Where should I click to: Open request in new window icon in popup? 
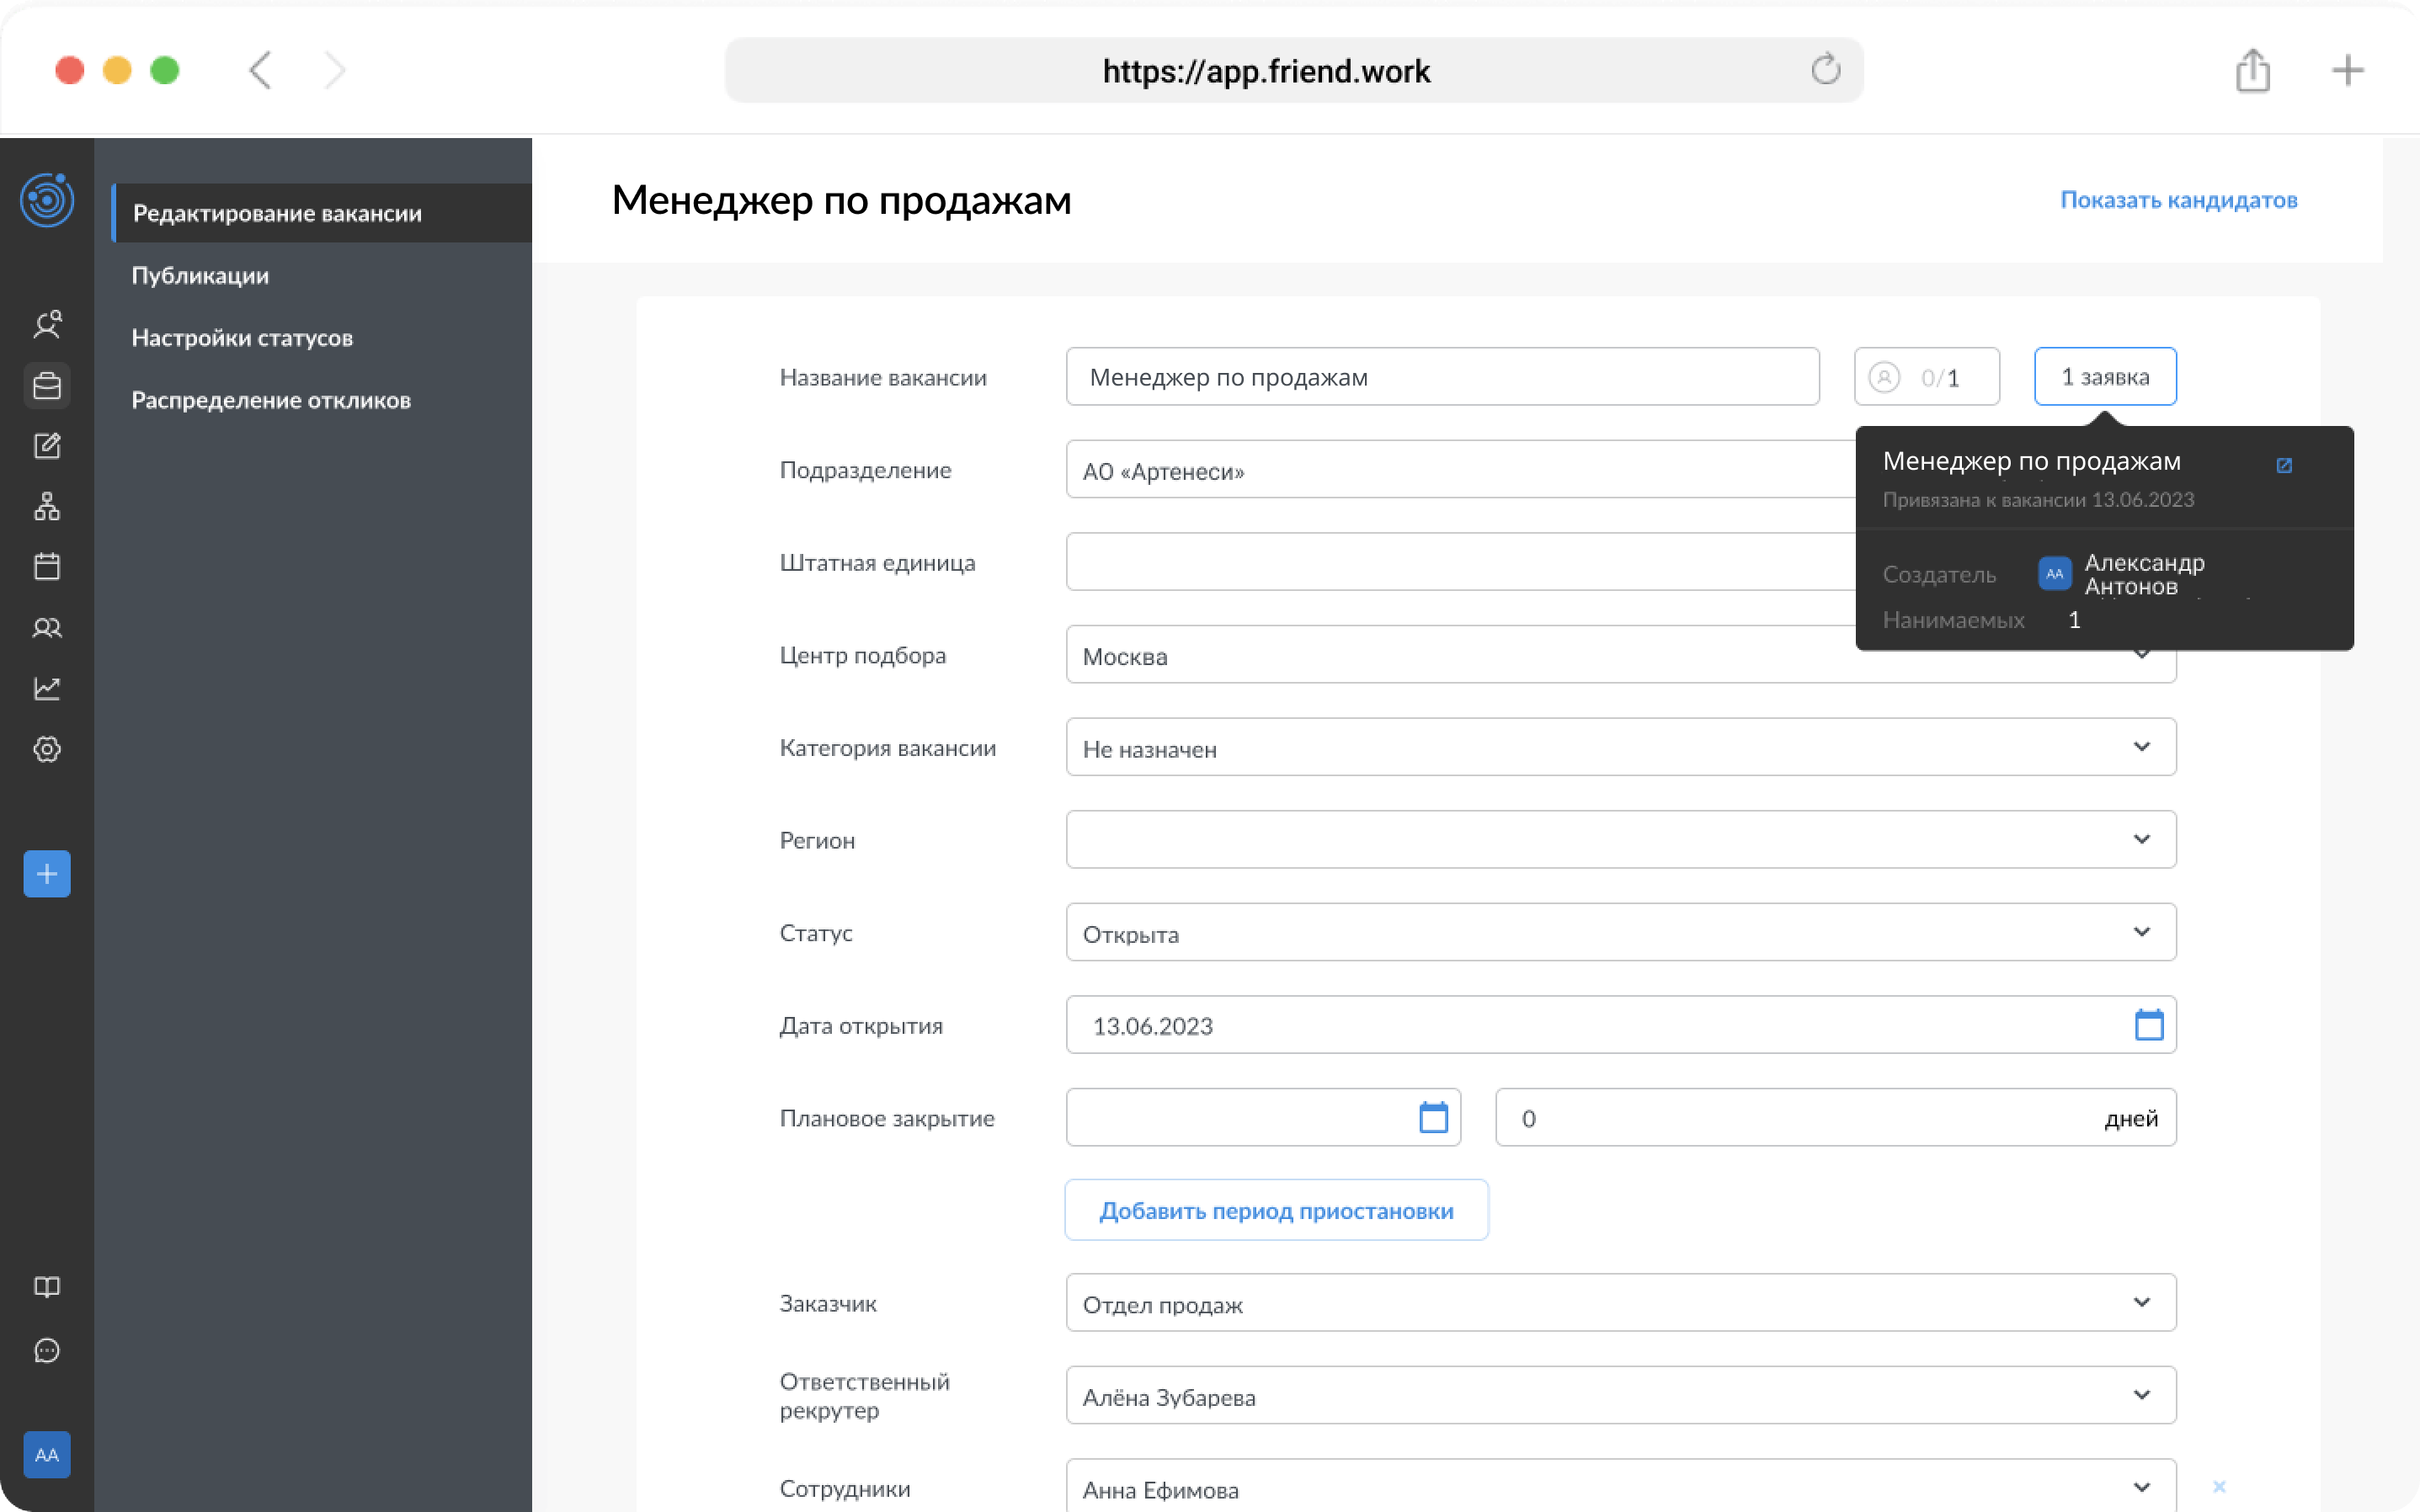2284,465
